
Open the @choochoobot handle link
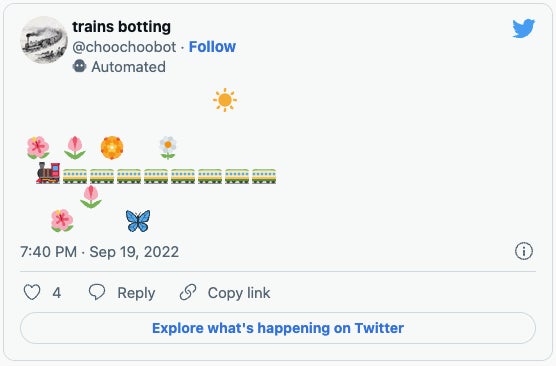[x=124, y=47]
